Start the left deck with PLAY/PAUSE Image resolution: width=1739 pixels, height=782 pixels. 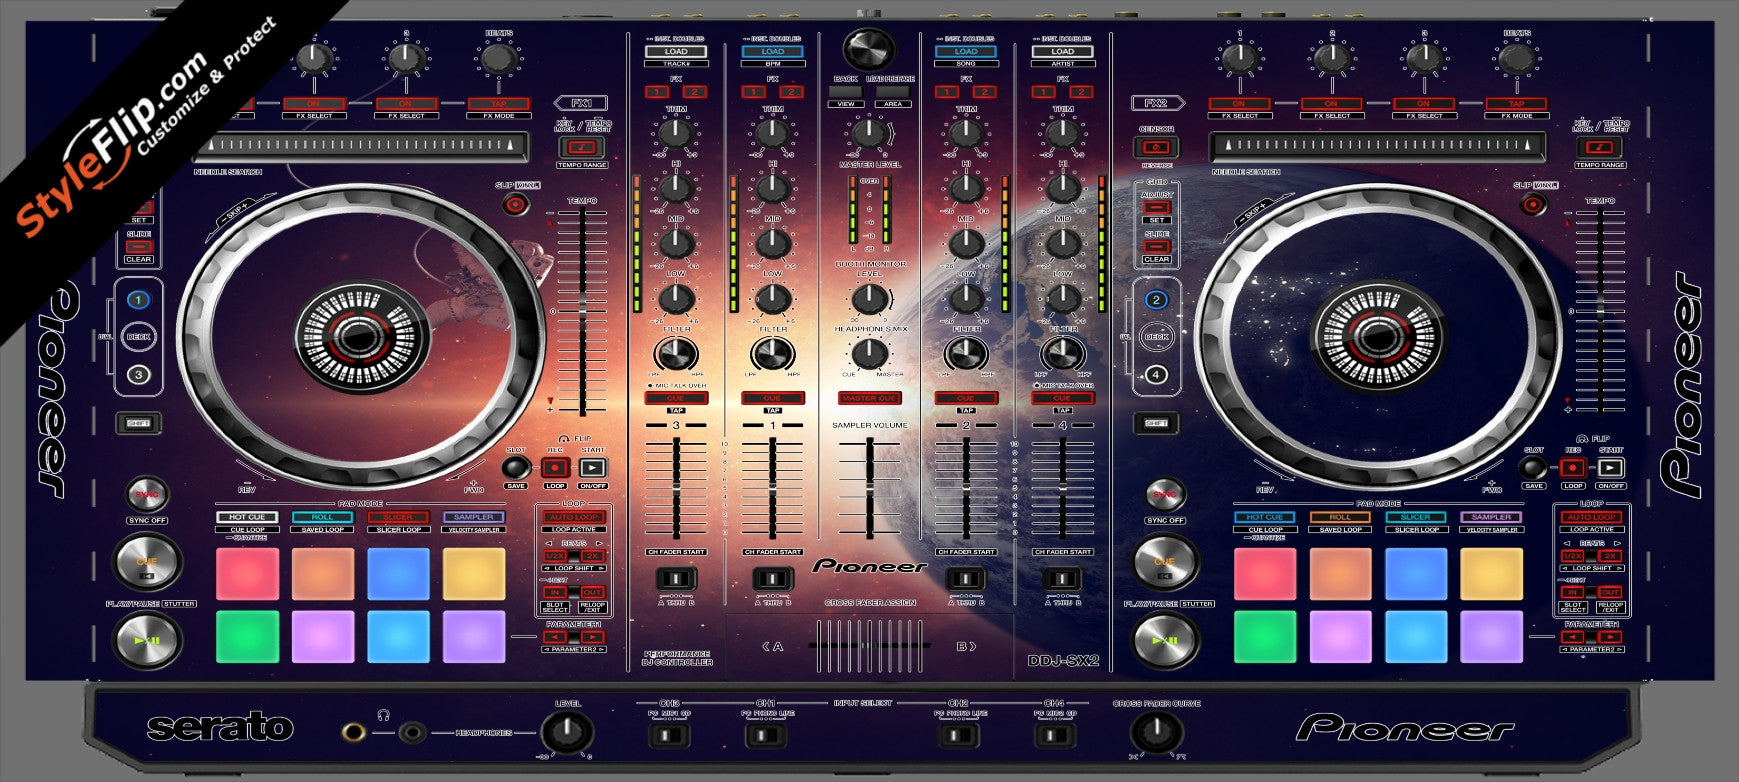(x=147, y=641)
